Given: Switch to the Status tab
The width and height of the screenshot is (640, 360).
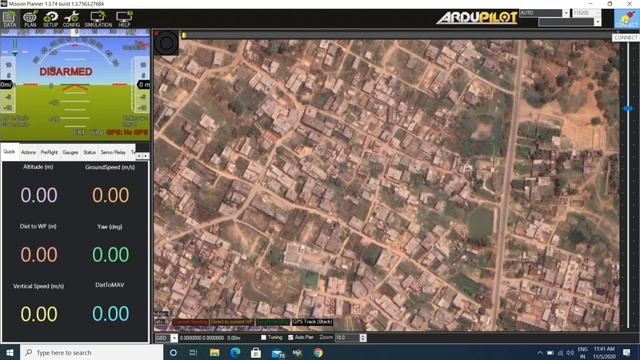Looking at the screenshot, I should click(89, 152).
